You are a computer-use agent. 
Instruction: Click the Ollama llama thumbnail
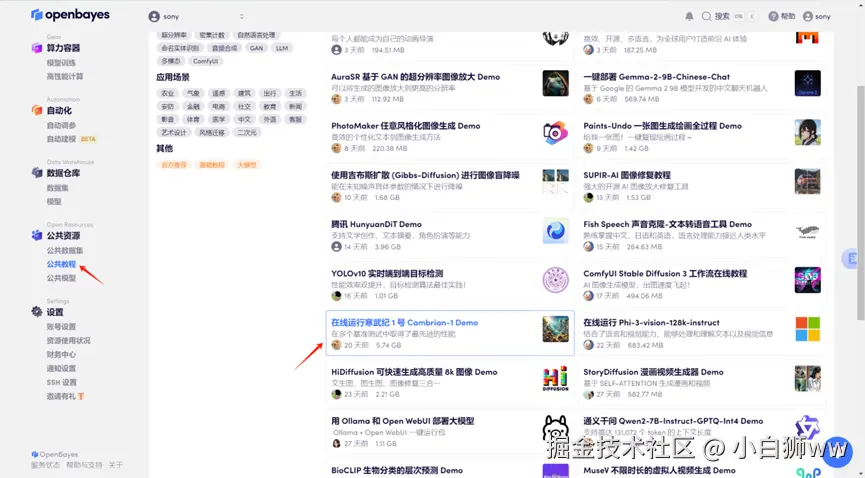tap(556, 428)
